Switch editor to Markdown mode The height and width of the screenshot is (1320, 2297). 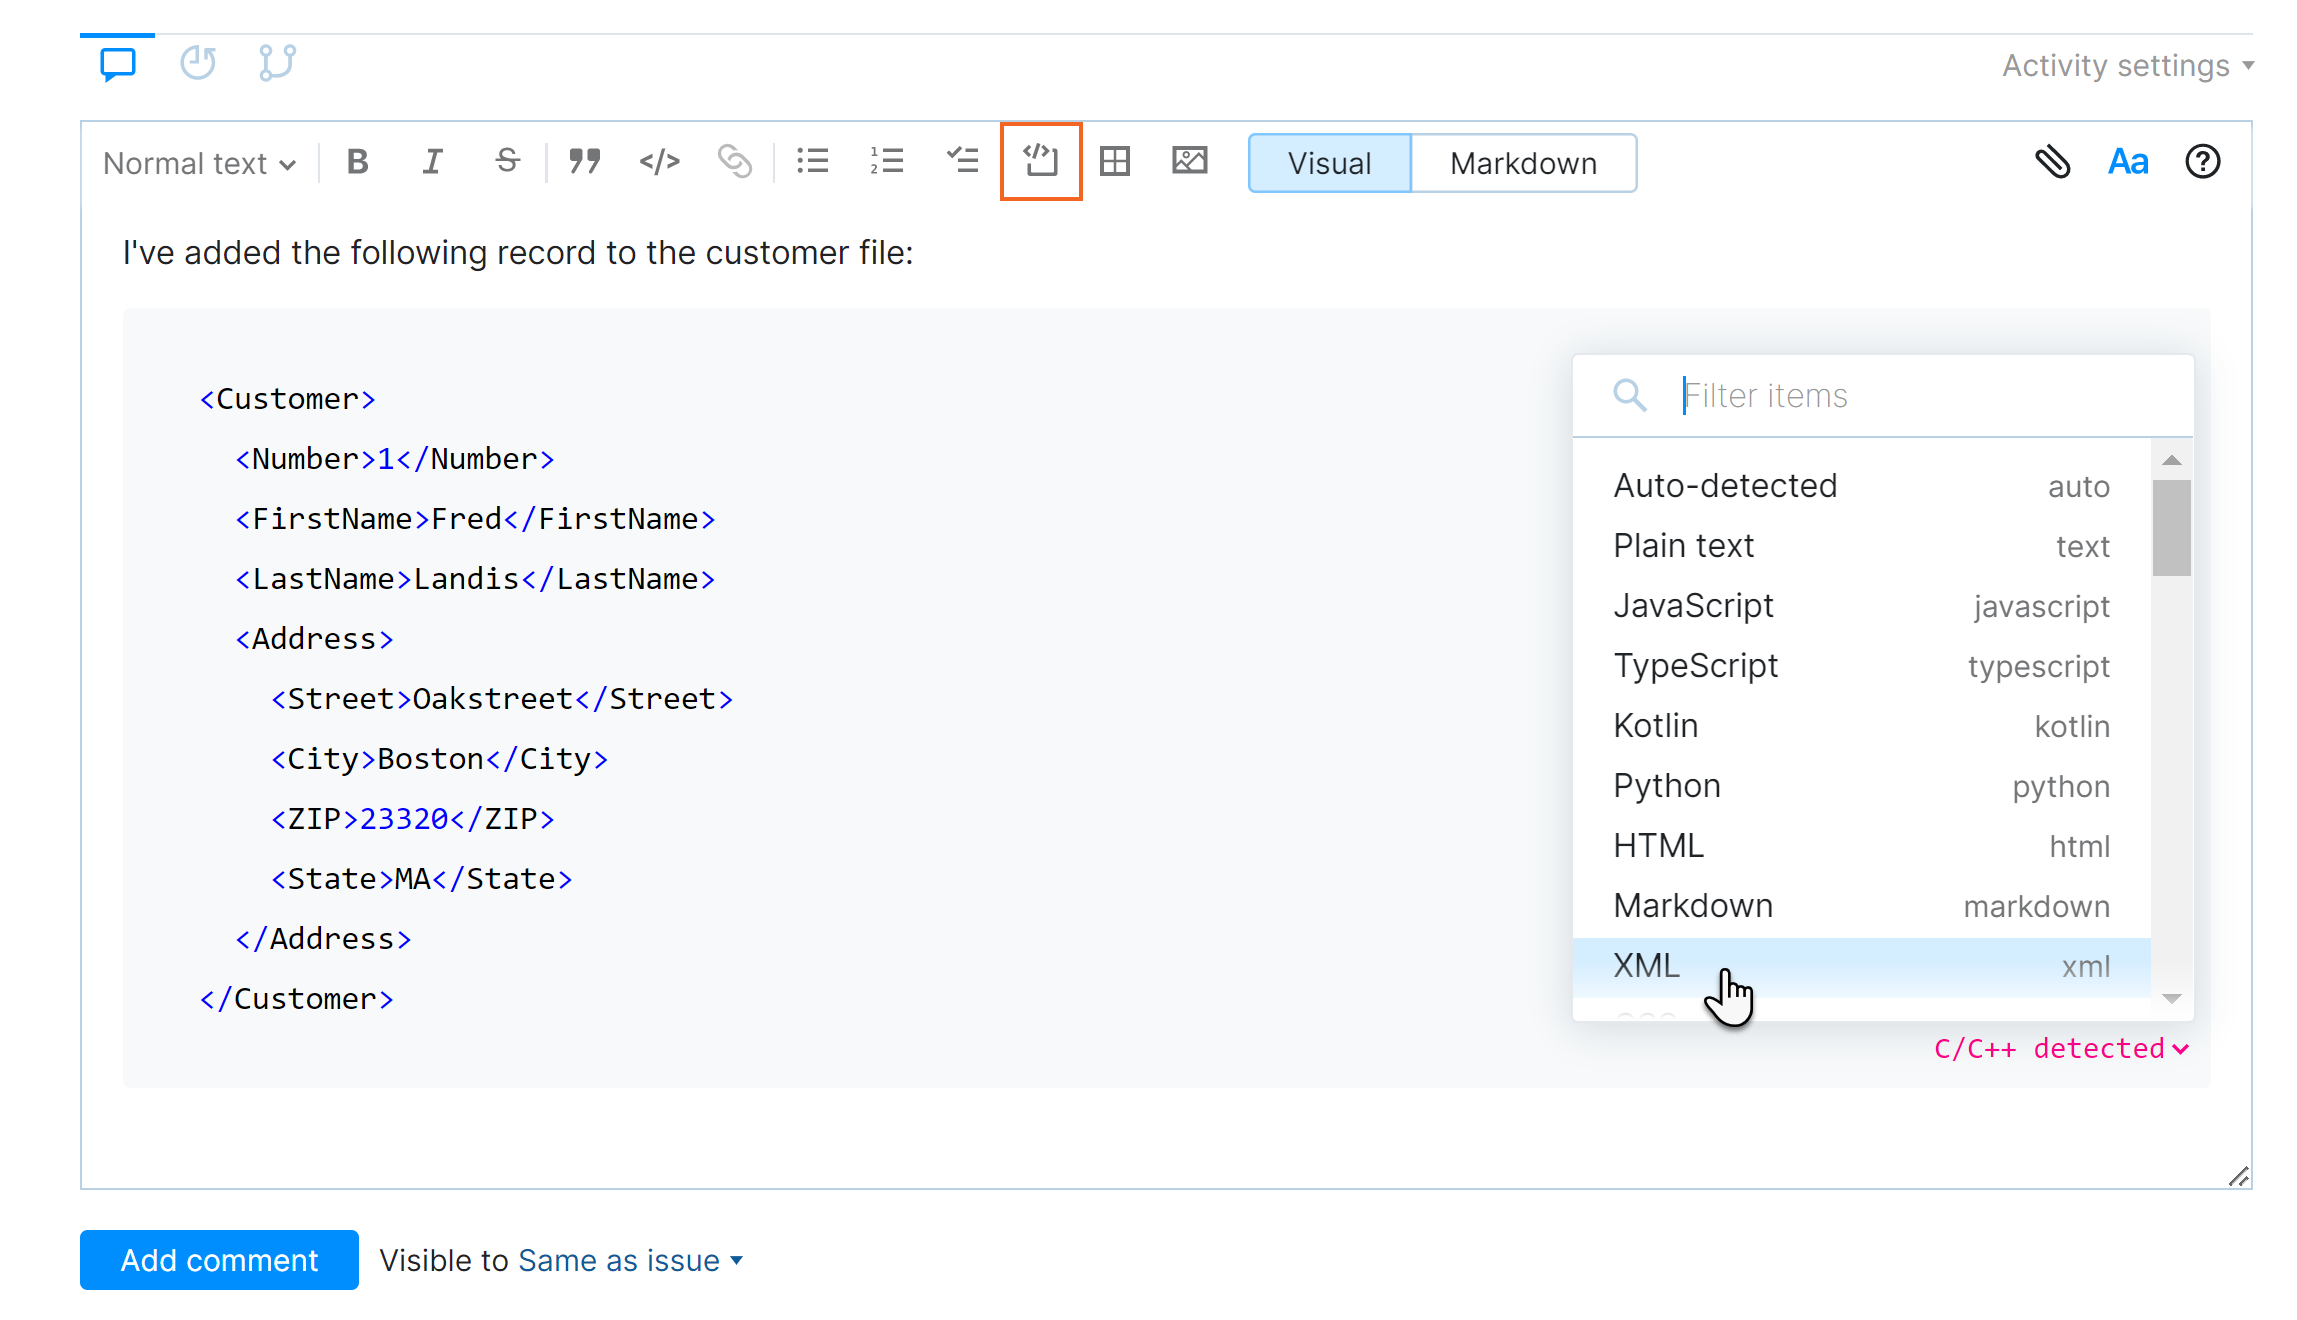[1522, 163]
